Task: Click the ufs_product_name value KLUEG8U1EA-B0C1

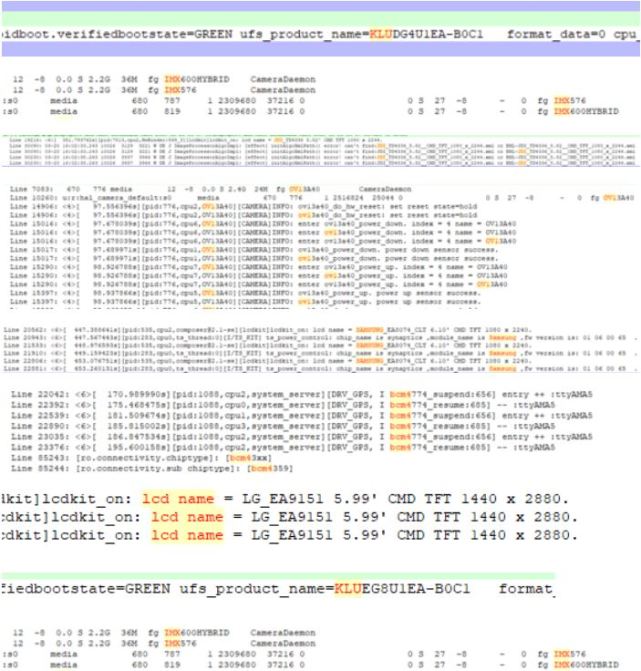Action: pyautogui.click(x=402, y=589)
